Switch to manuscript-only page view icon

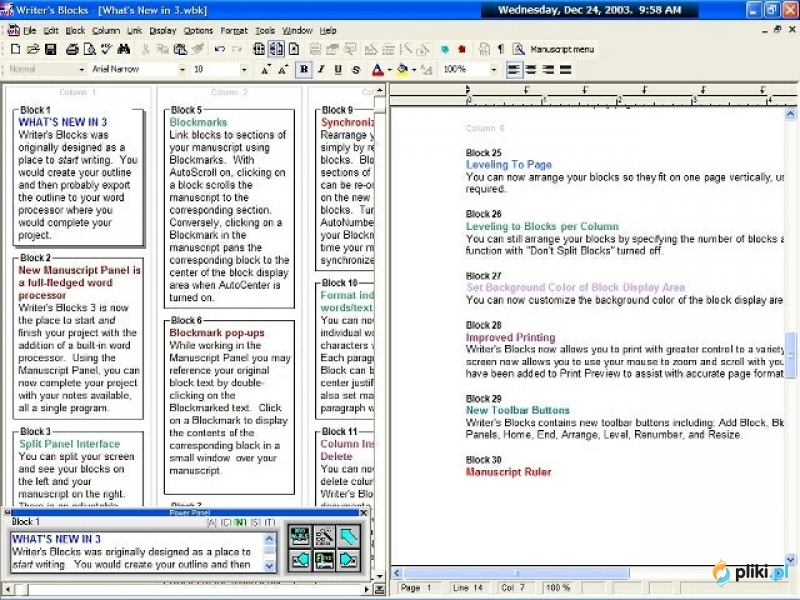click(294, 49)
